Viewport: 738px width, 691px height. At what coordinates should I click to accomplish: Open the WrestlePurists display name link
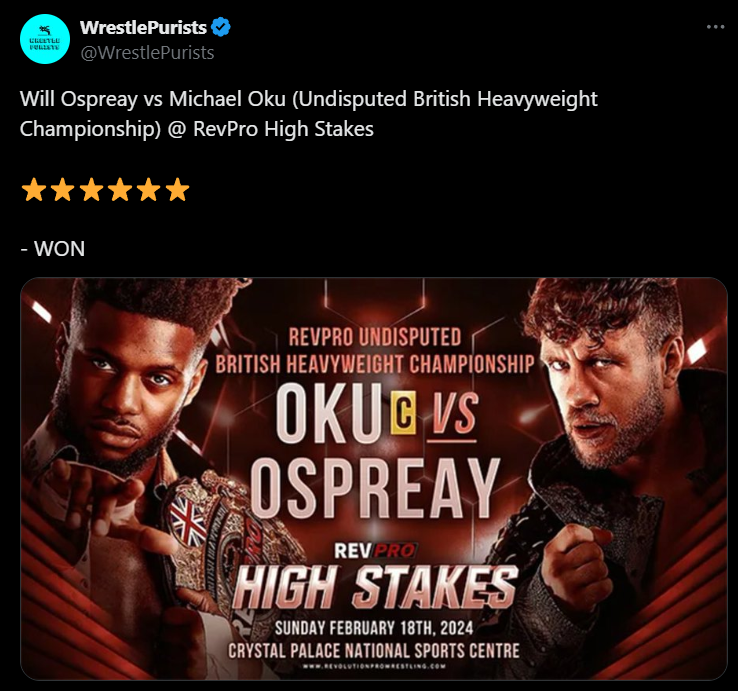pyautogui.click(x=143, y=27)
